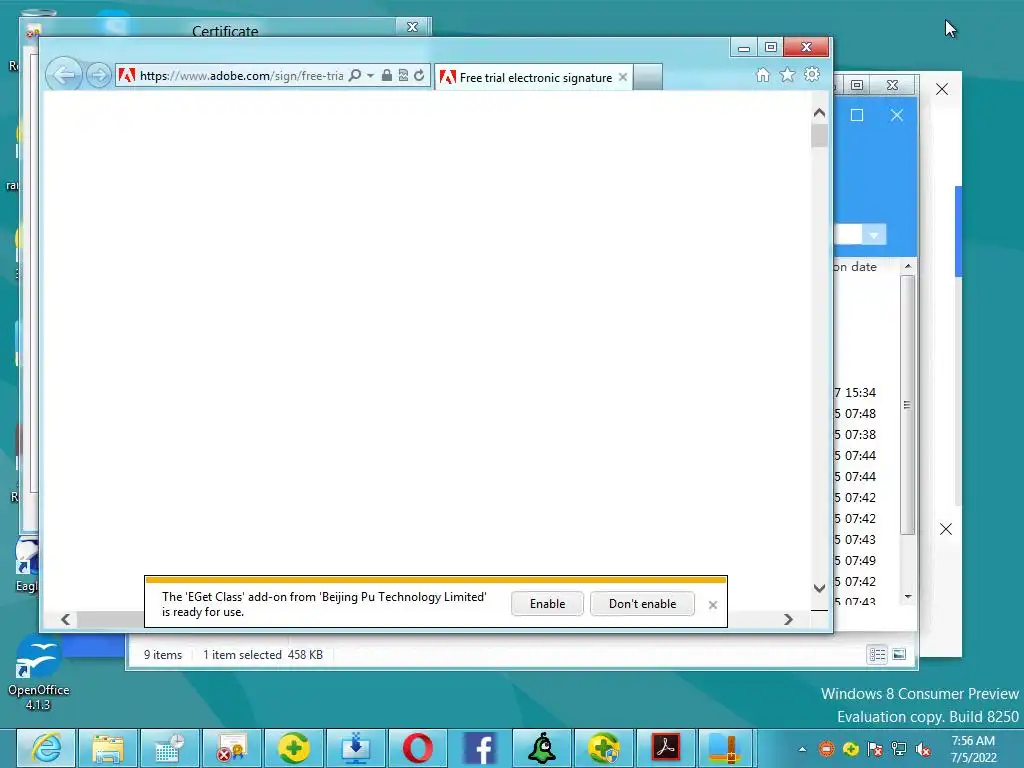Click the search magnifier in the address bar
1024x768 pixels.
pyautogui.click(x=355, y=76)
